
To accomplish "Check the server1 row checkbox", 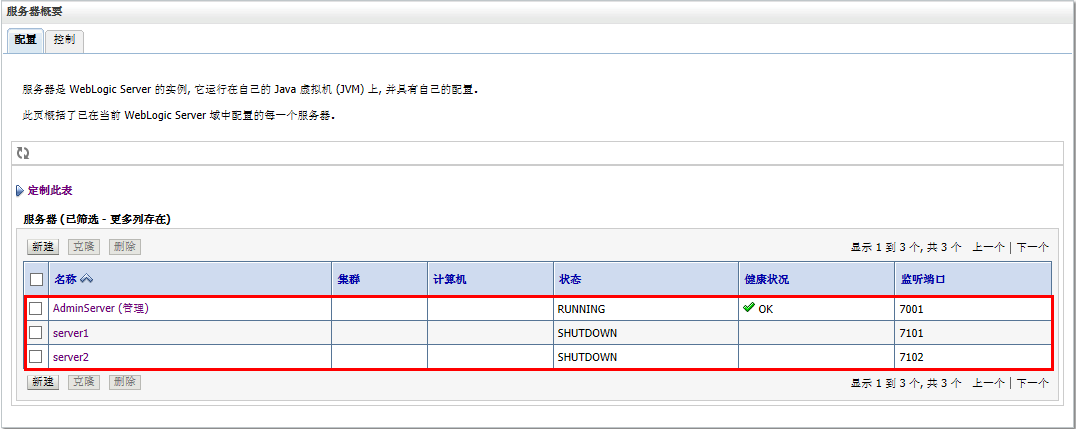I will click(36, 333).
